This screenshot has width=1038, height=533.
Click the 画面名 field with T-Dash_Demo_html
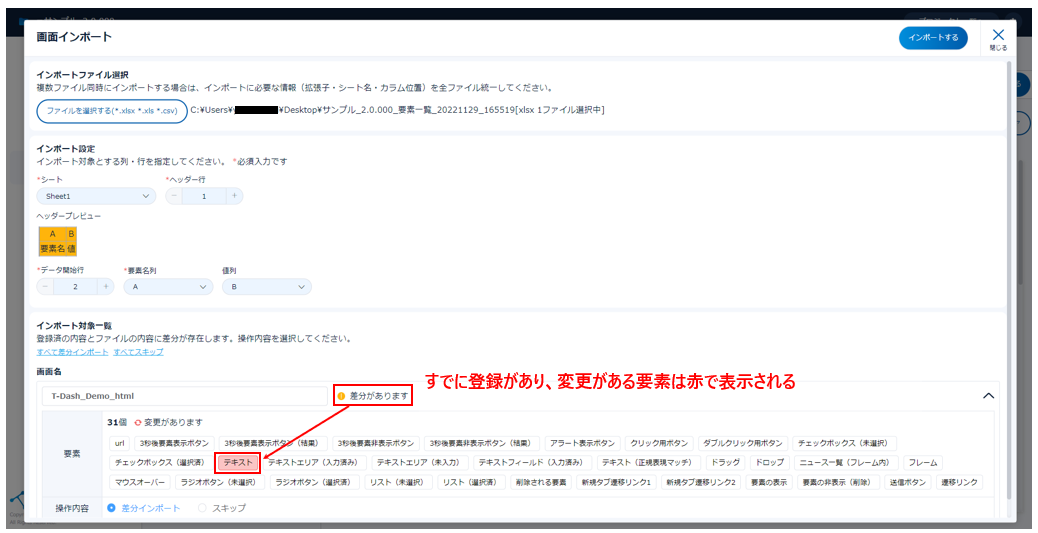click(x=181, y=396)
